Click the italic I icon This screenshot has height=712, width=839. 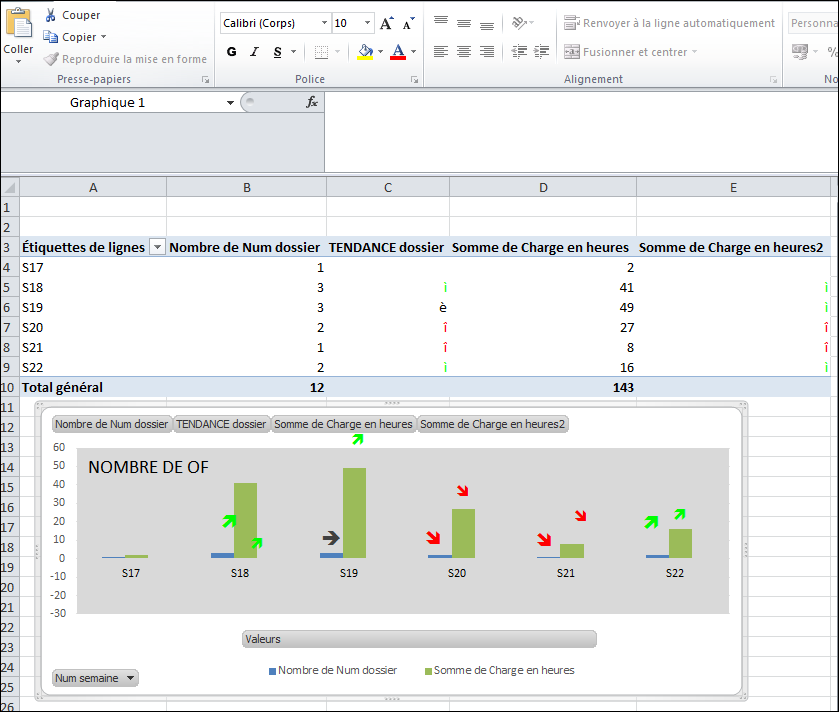pyautogui.click(x=252, y=50)
